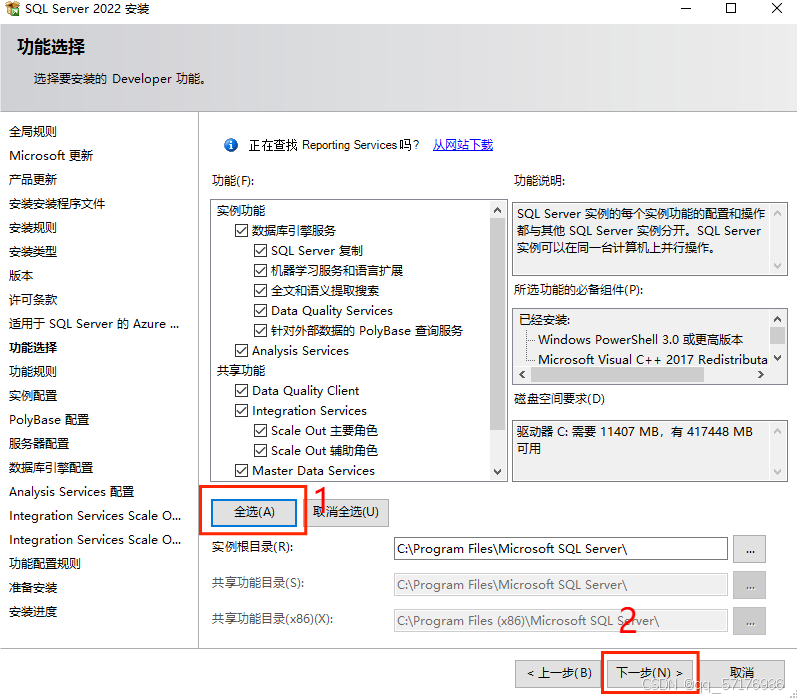Image resolution: width=797 pixels, height=698 pixels.
Task: Click 功能配置规则 step in sidebar
Action: pyautogui.click(x=45, y=564)
